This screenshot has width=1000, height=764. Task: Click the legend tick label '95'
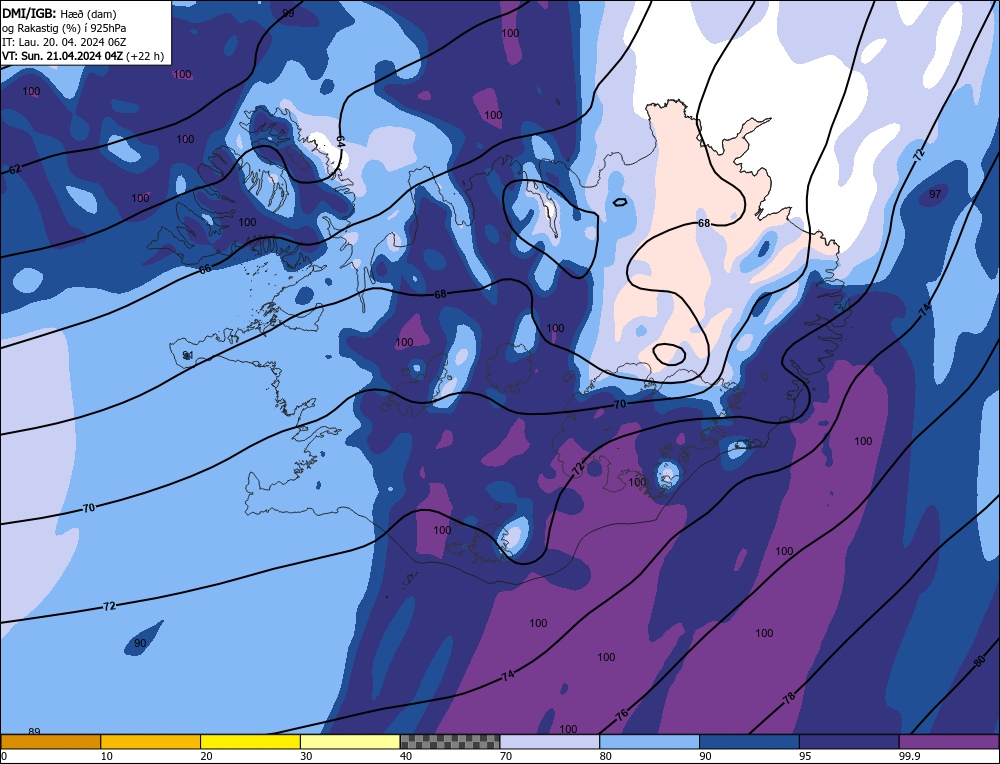click(805, 756)
